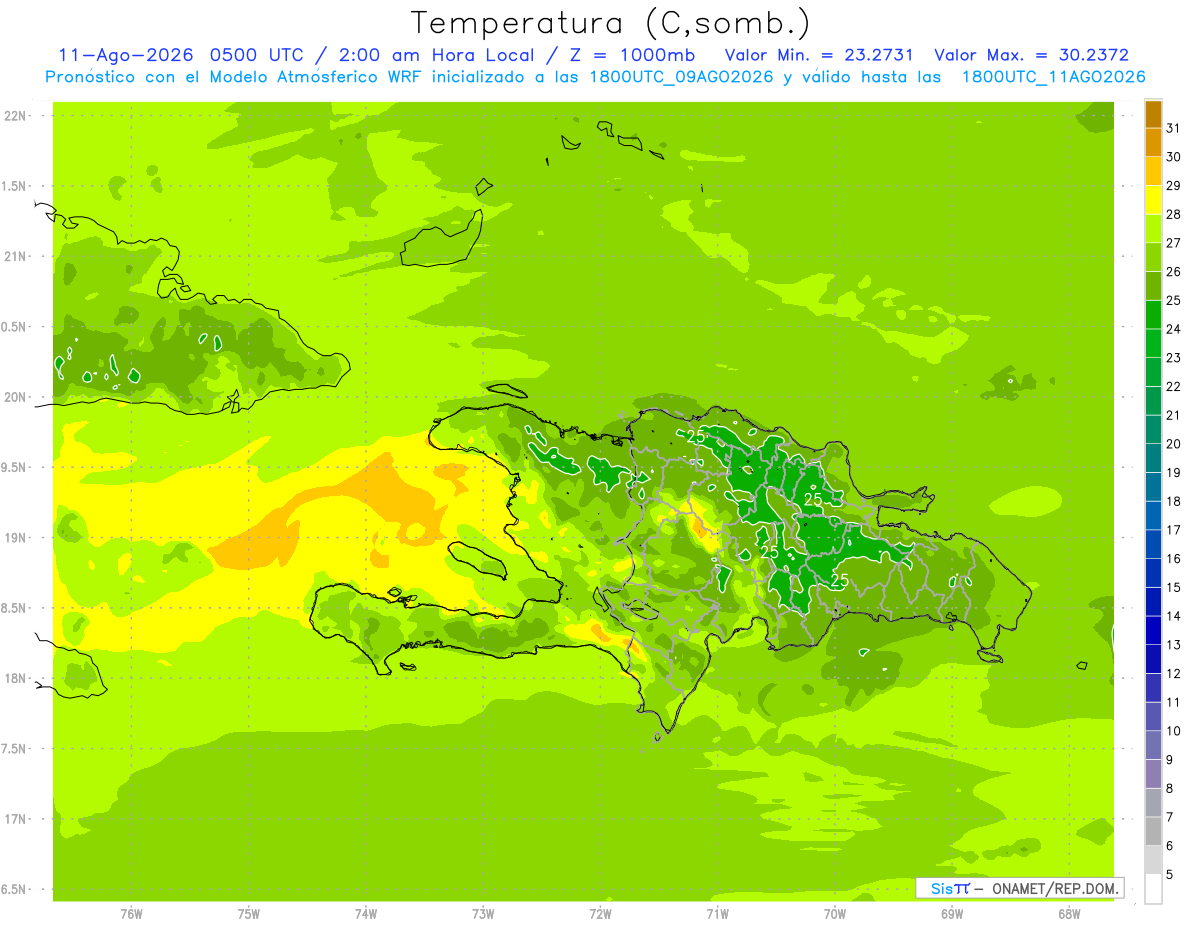
Task: Click the "74W" longitude axis label
Action: pyautogui.click(x=365, y=914)
